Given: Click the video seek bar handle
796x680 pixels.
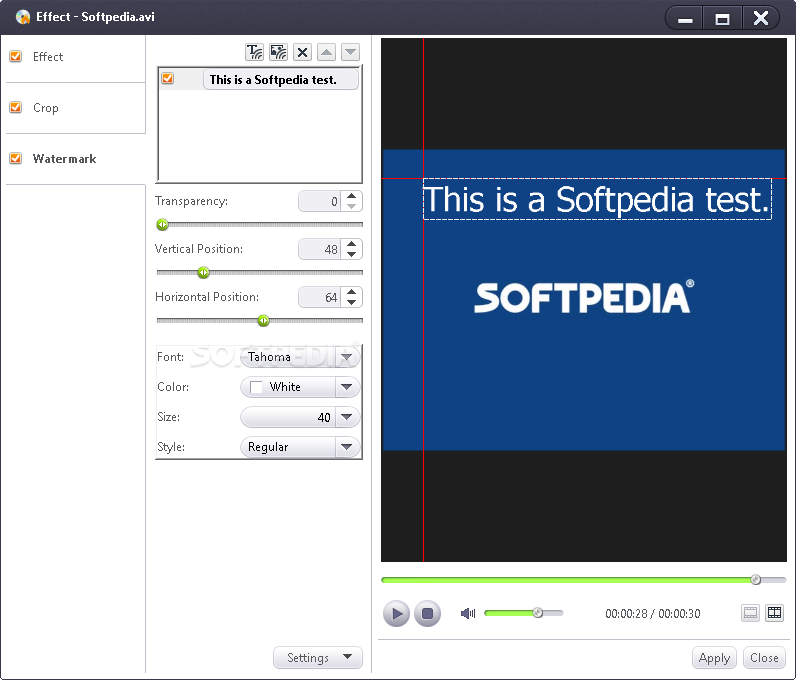Looking at the screenshot, I should click(x=755, y=579).
